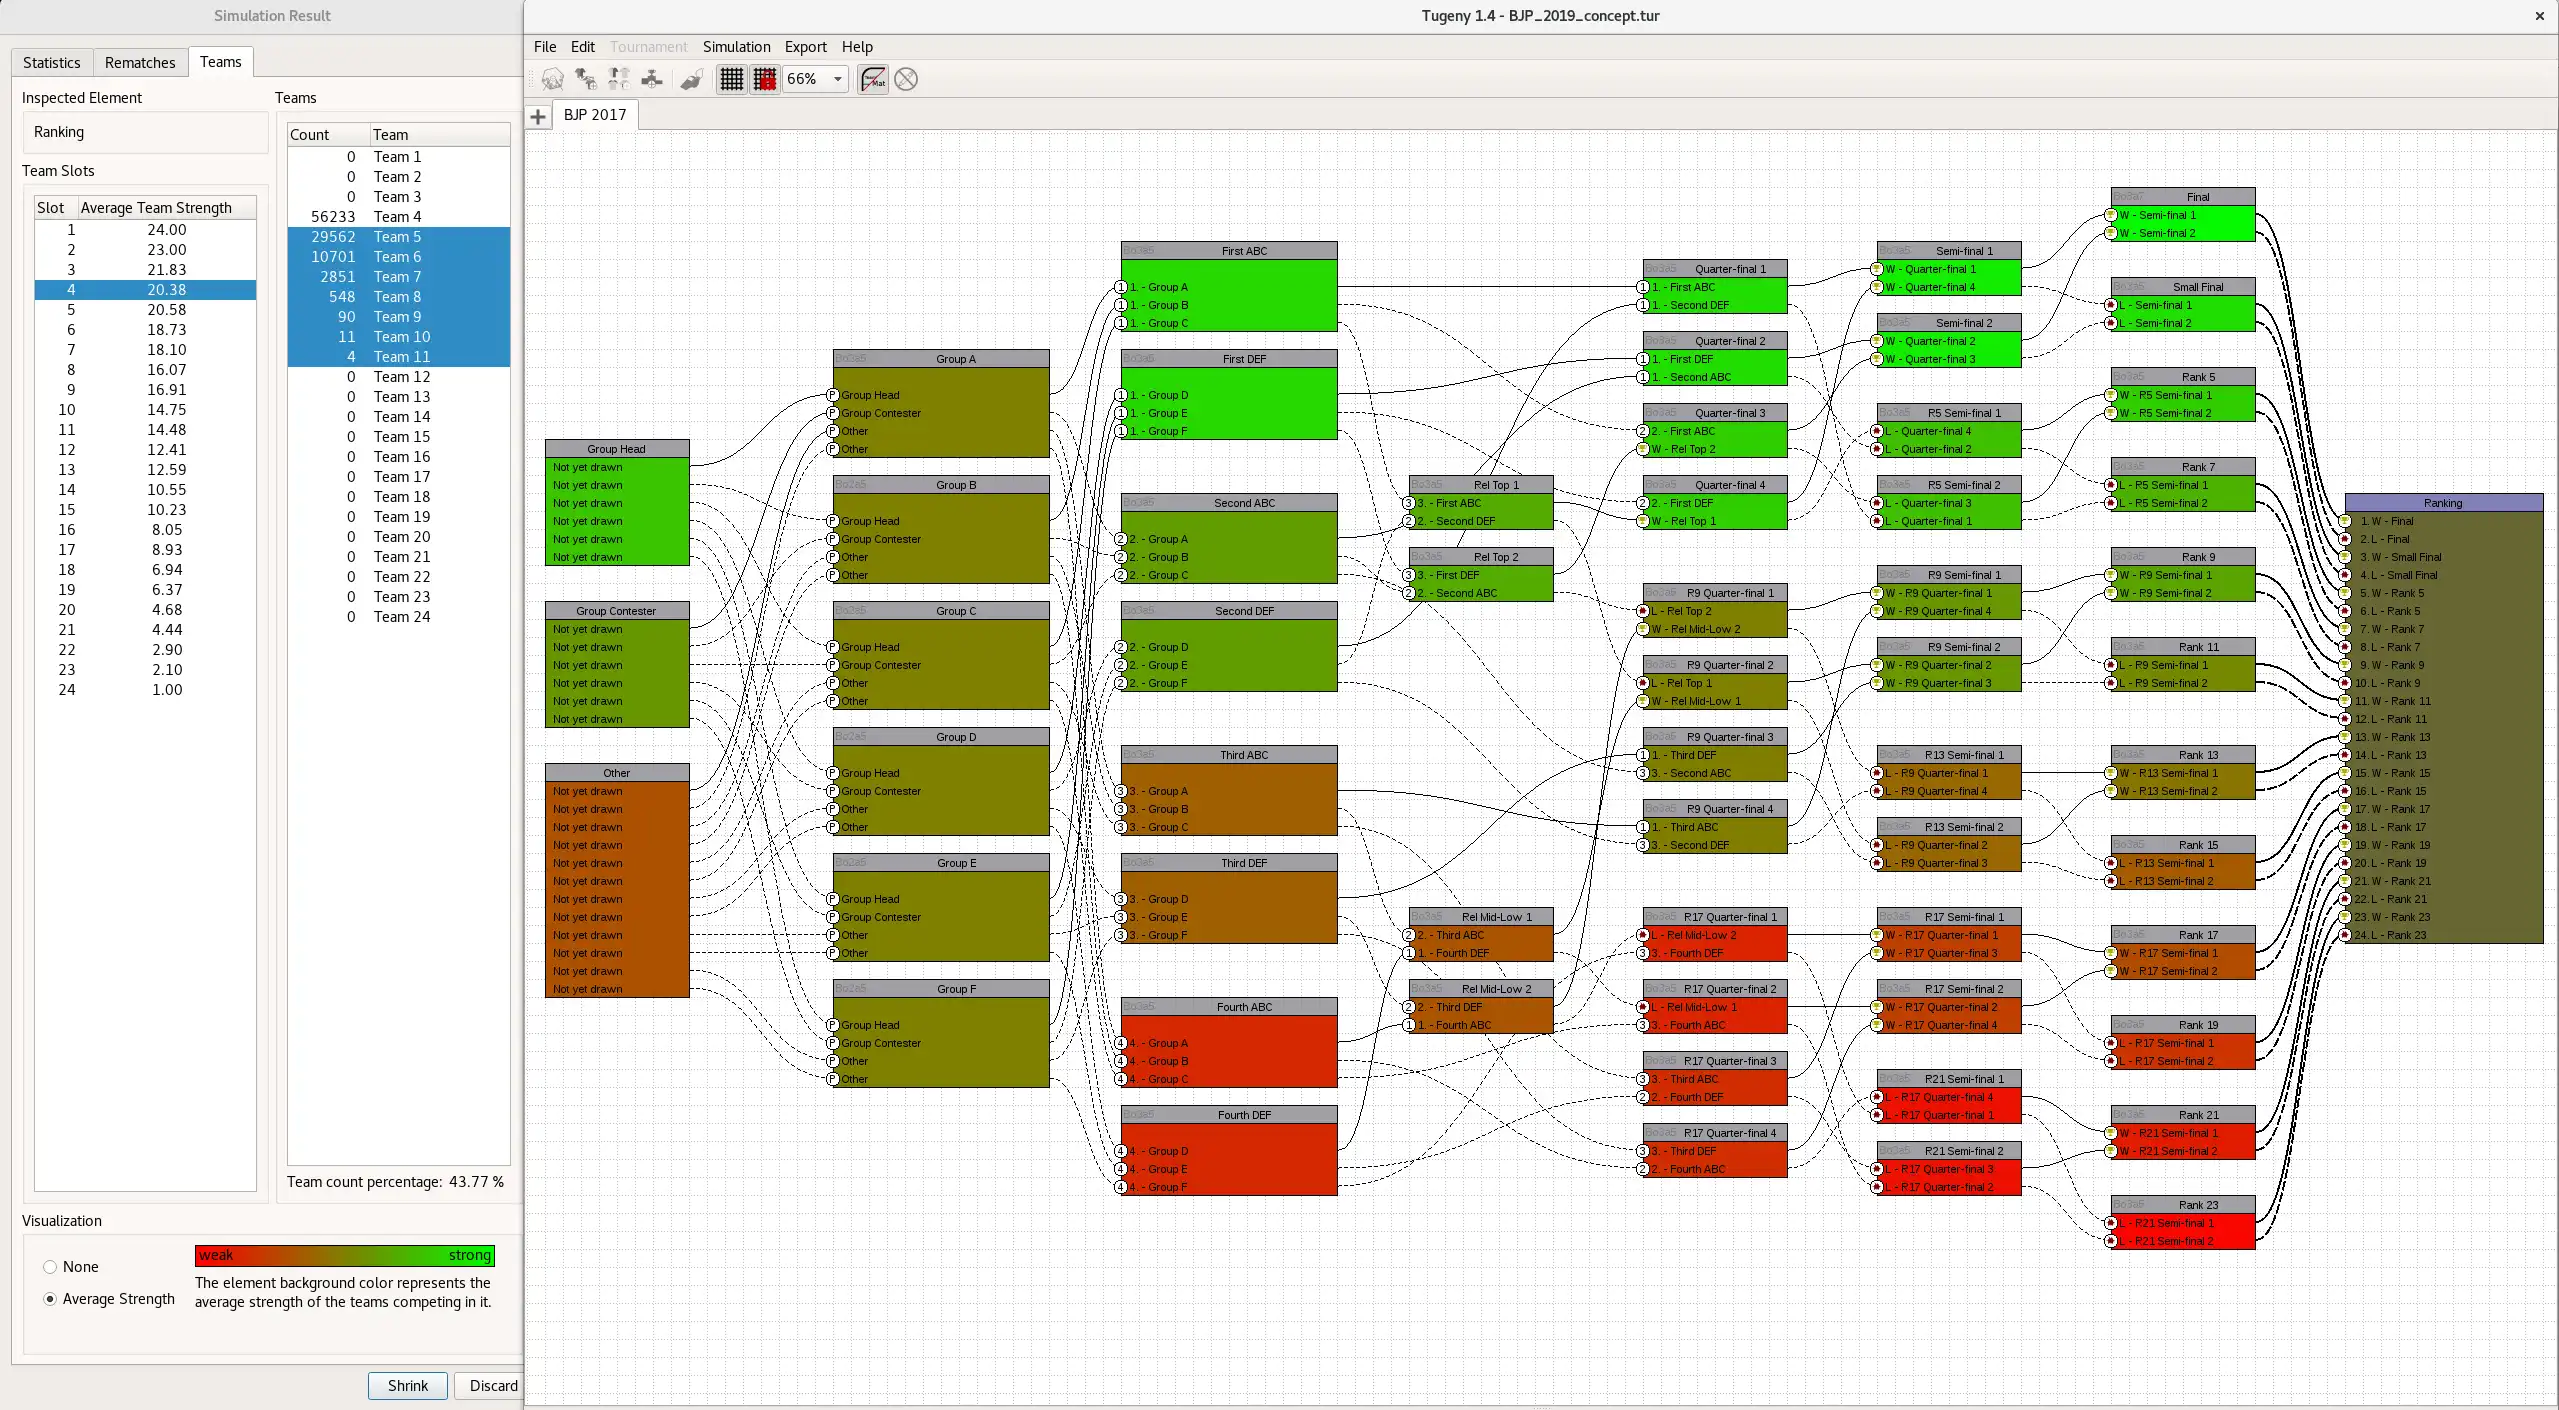Click the Statistics tab
This screenshot has width=2559, height=1410.
[50, 61]
